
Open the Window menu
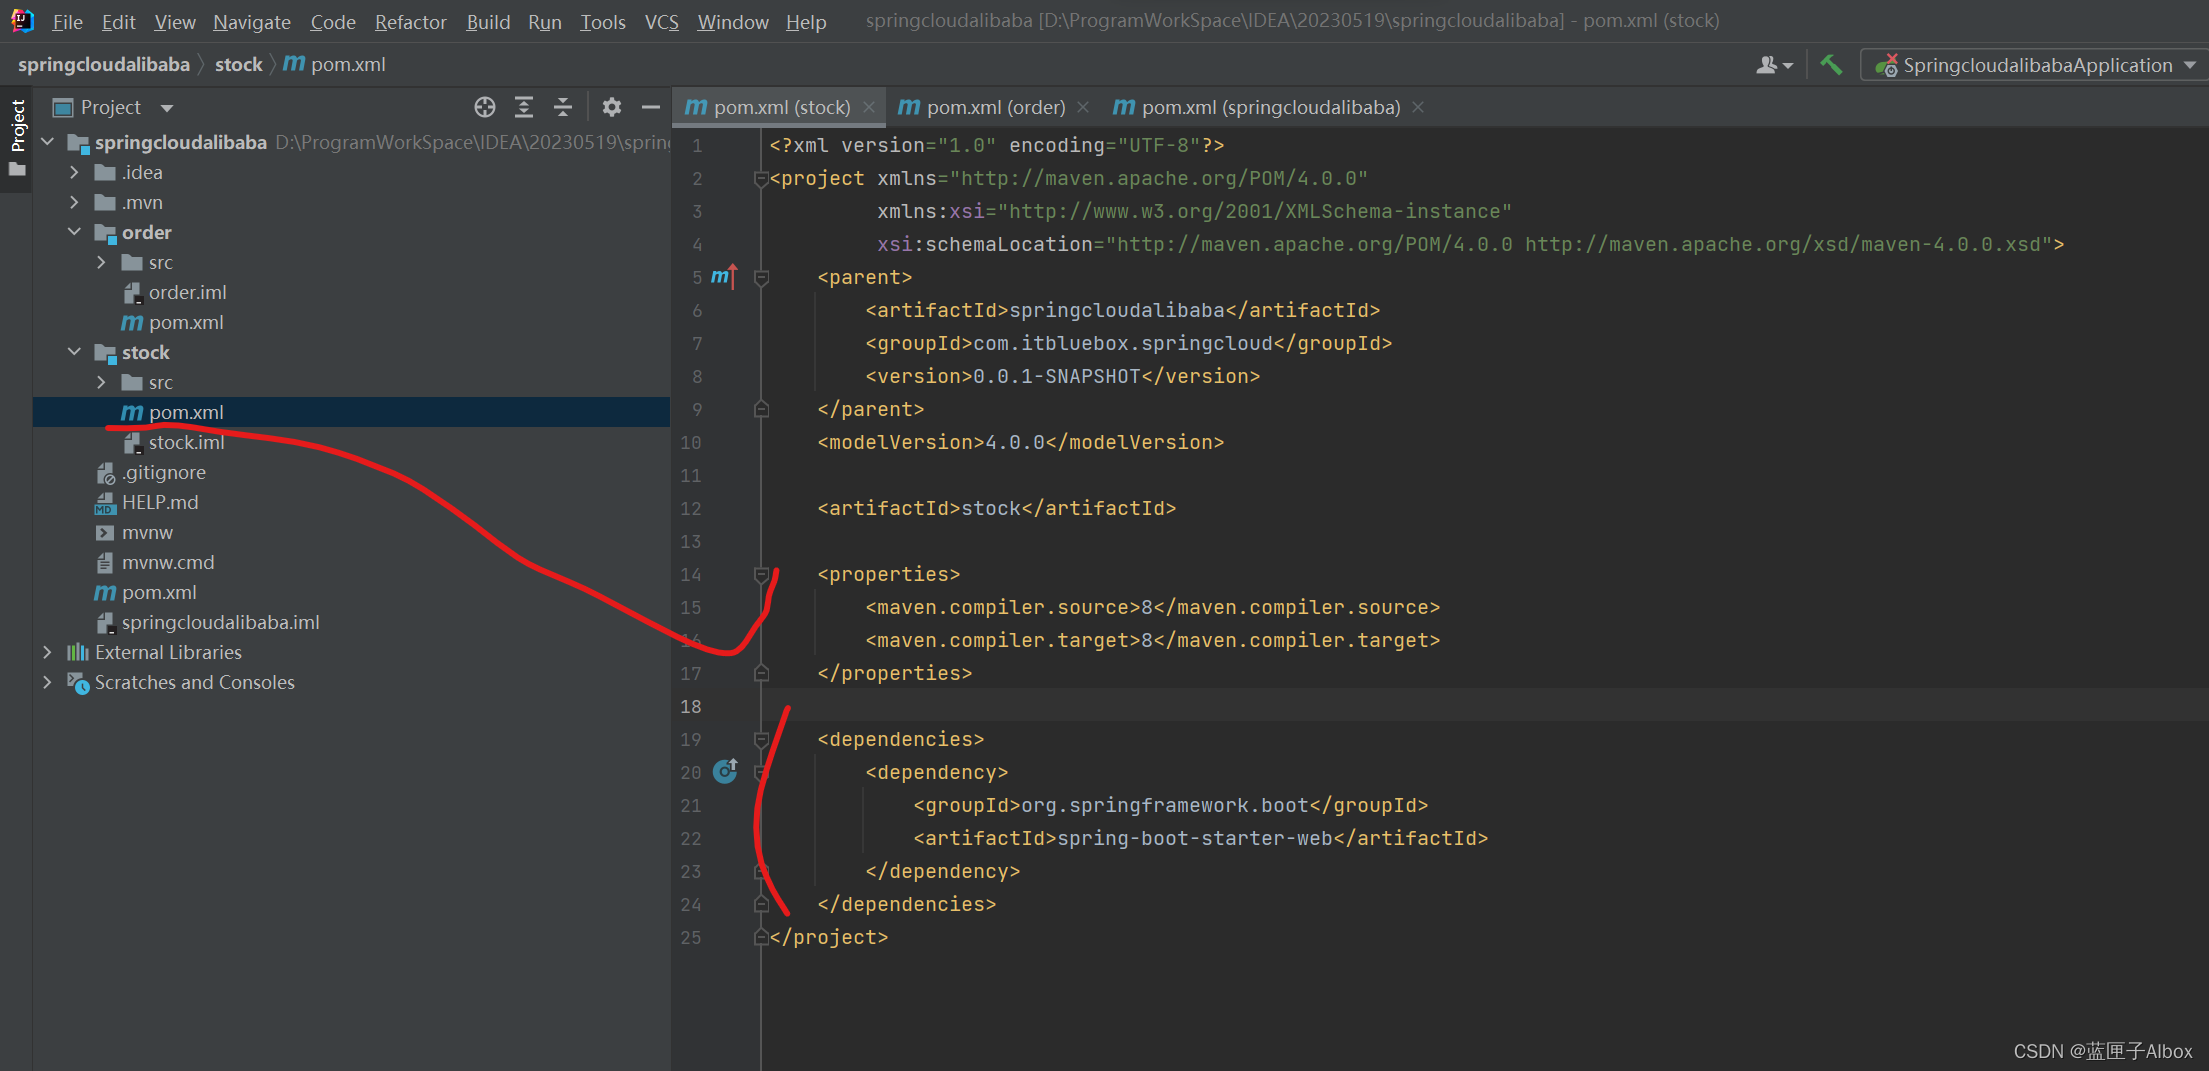click(733, 22)
